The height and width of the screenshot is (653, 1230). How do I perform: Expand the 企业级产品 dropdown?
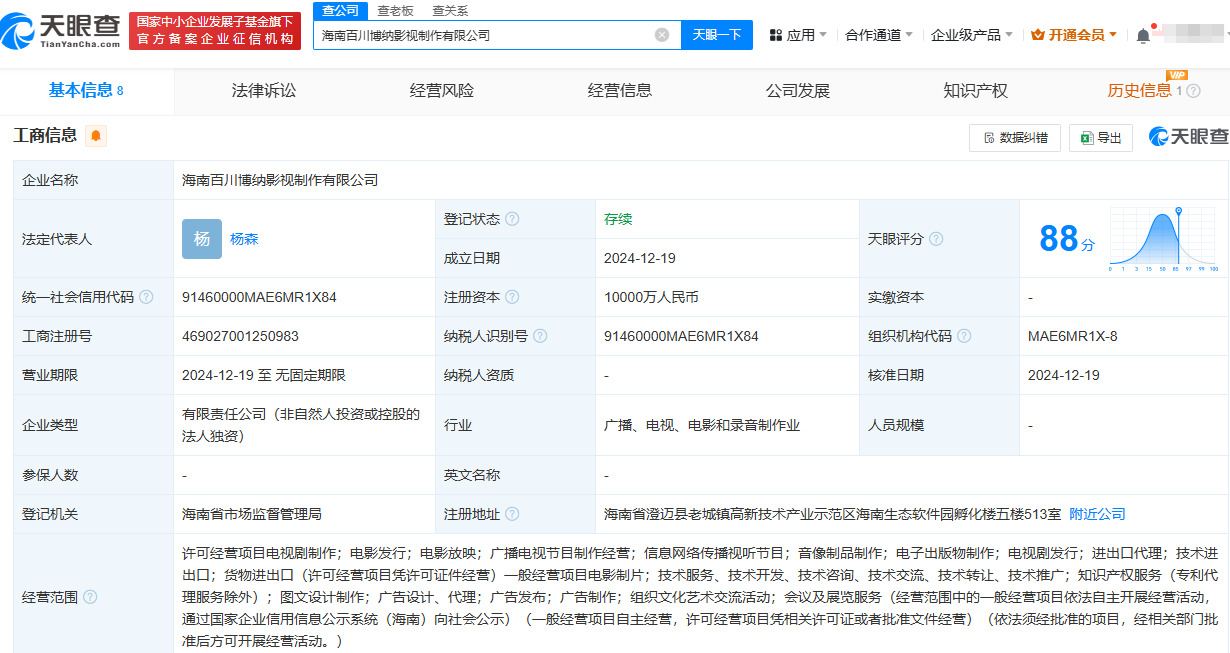click(971, 35)
